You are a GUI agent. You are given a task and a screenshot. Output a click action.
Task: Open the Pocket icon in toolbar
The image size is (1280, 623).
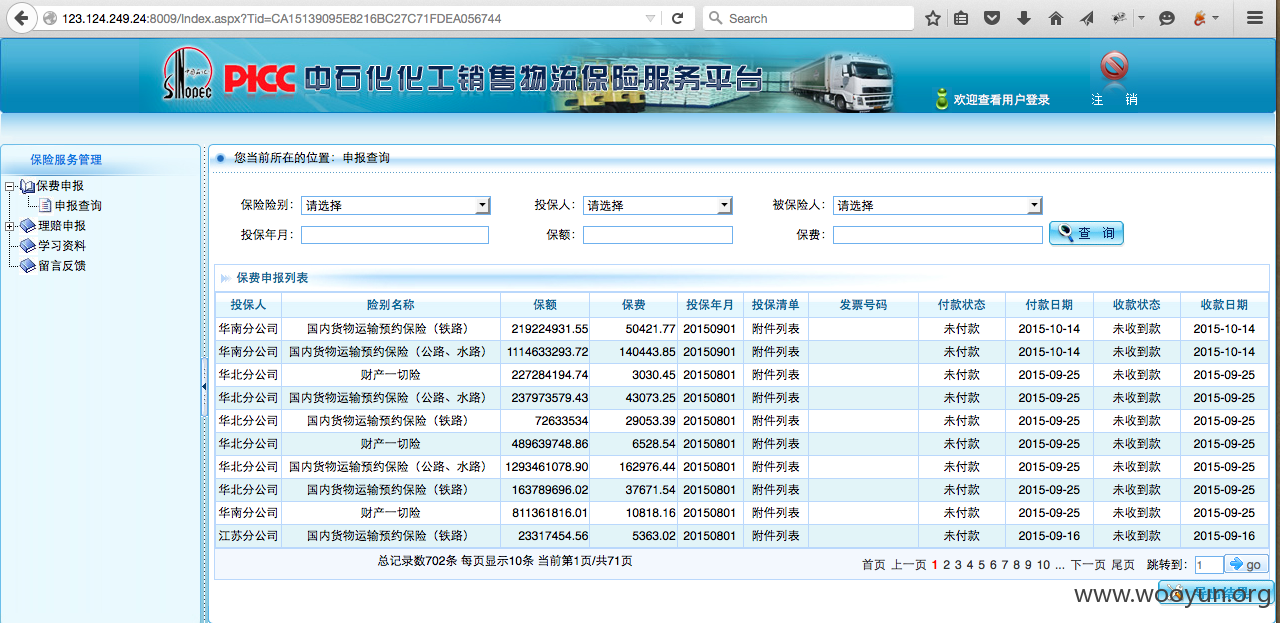[x=992, y=18]
